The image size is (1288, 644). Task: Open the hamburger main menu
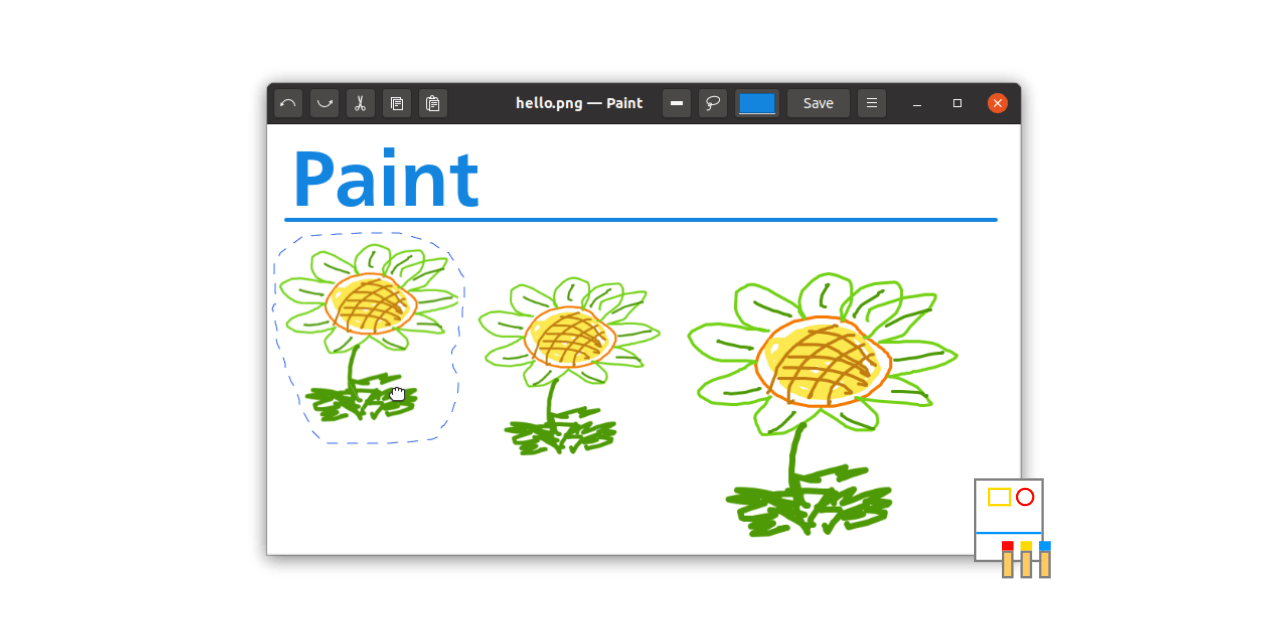[871, 103]
